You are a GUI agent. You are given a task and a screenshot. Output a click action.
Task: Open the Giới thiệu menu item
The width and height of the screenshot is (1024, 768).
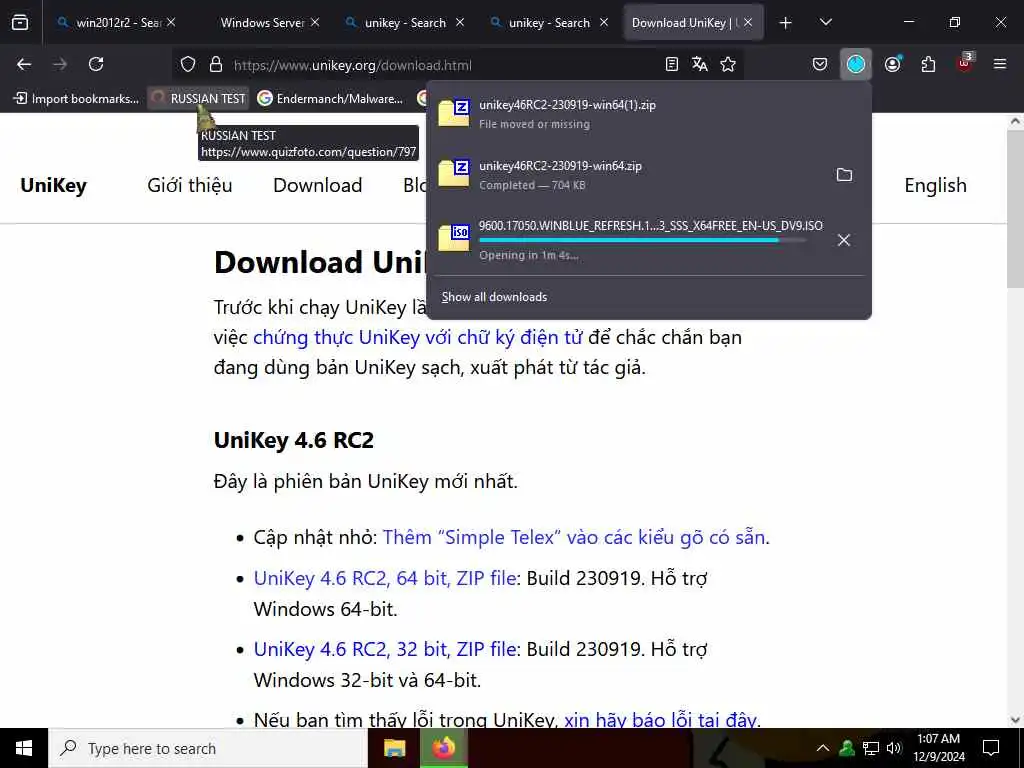189,185
